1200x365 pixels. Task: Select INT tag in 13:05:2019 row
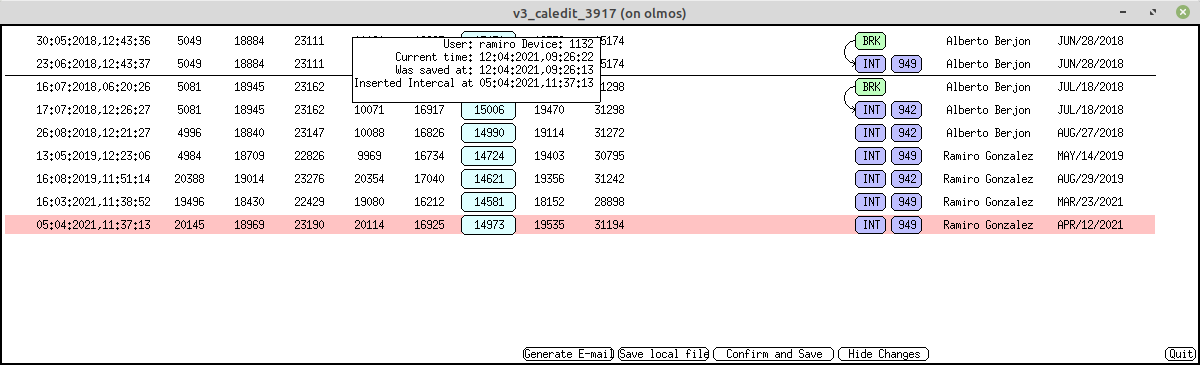pos(871,156)
